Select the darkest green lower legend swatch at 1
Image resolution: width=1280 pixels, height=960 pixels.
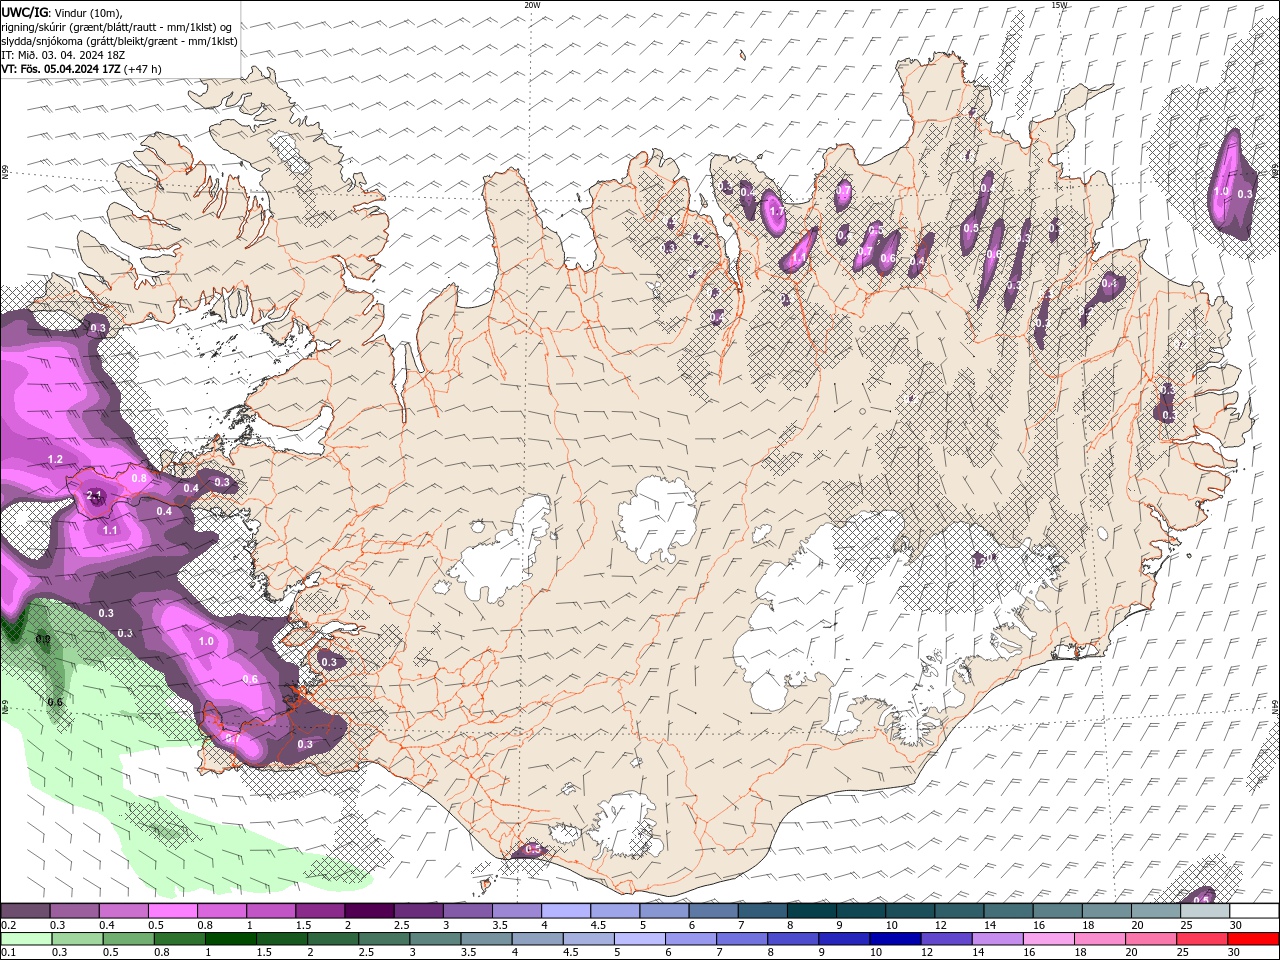[230, 939]
